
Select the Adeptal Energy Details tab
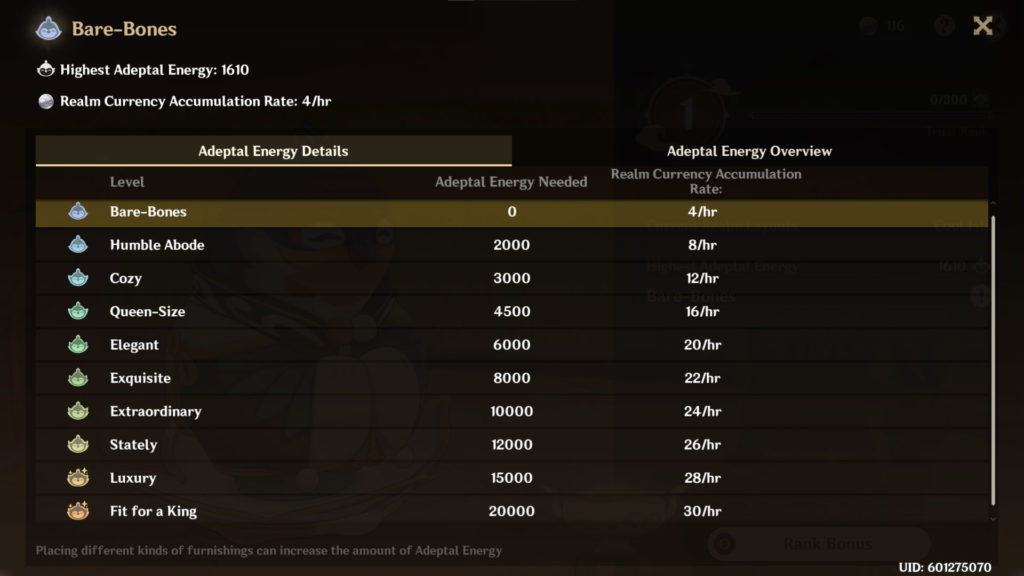[x=273, y=151]
